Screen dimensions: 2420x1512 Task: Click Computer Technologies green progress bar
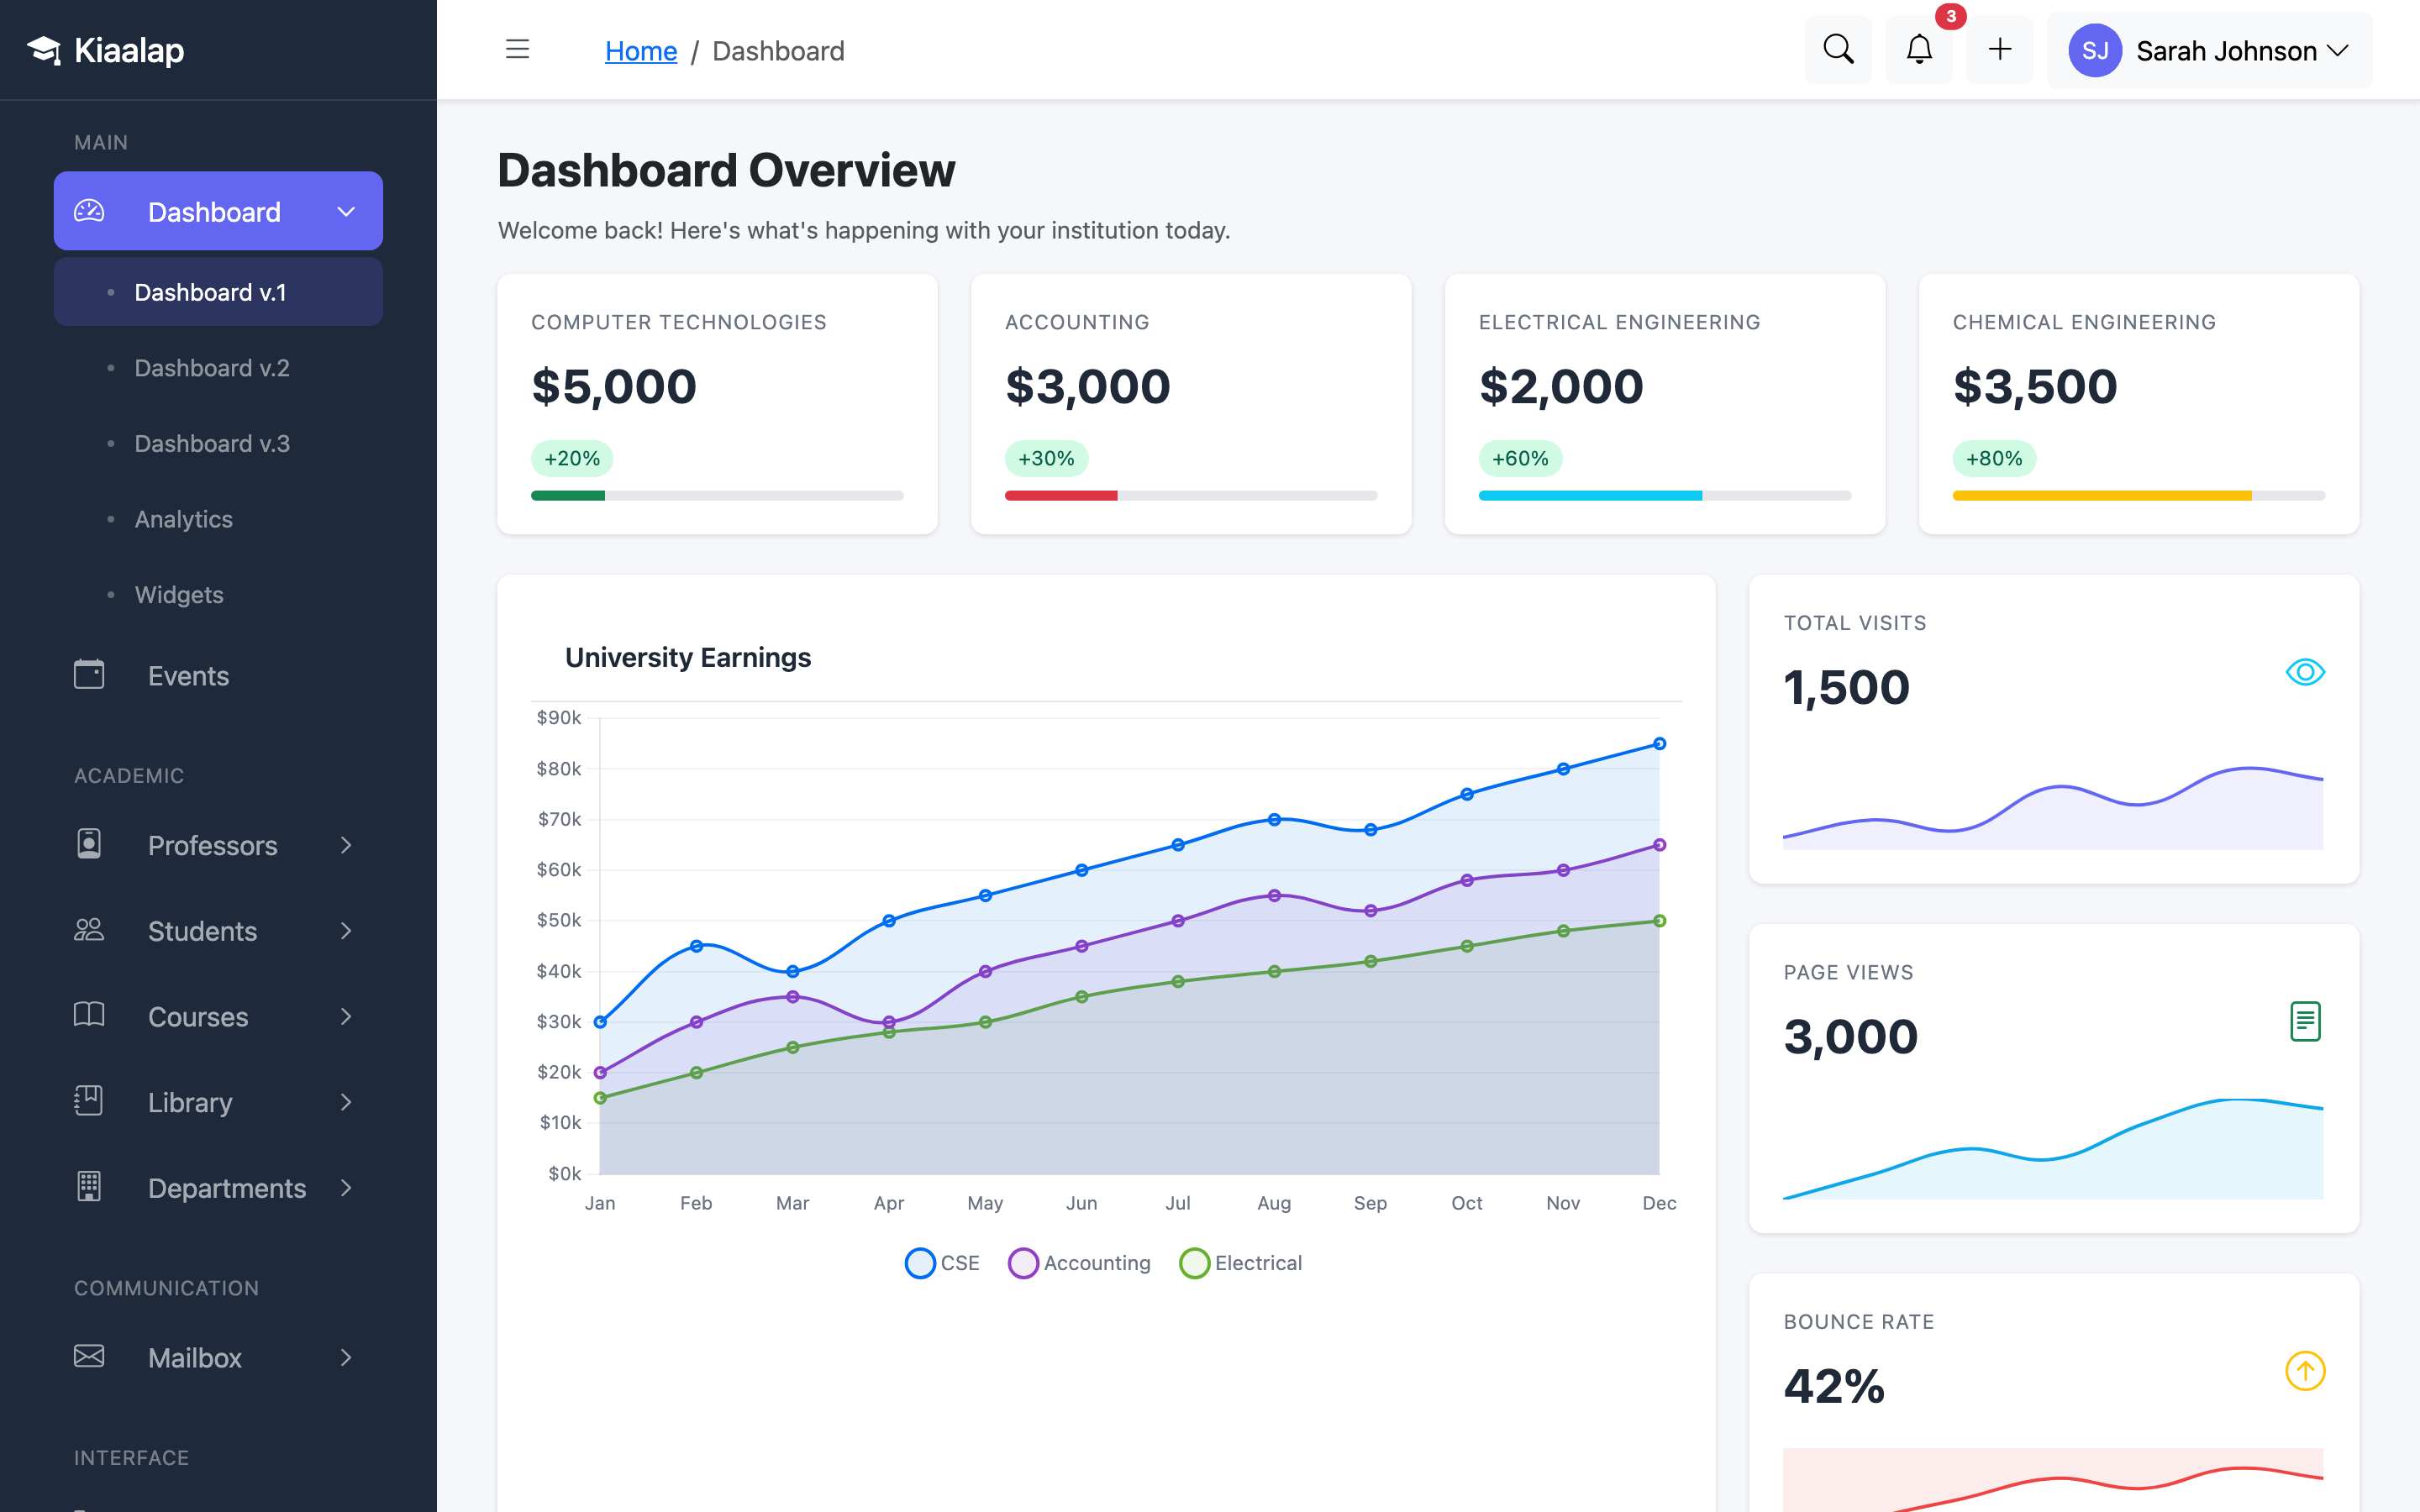click(568, 496)
